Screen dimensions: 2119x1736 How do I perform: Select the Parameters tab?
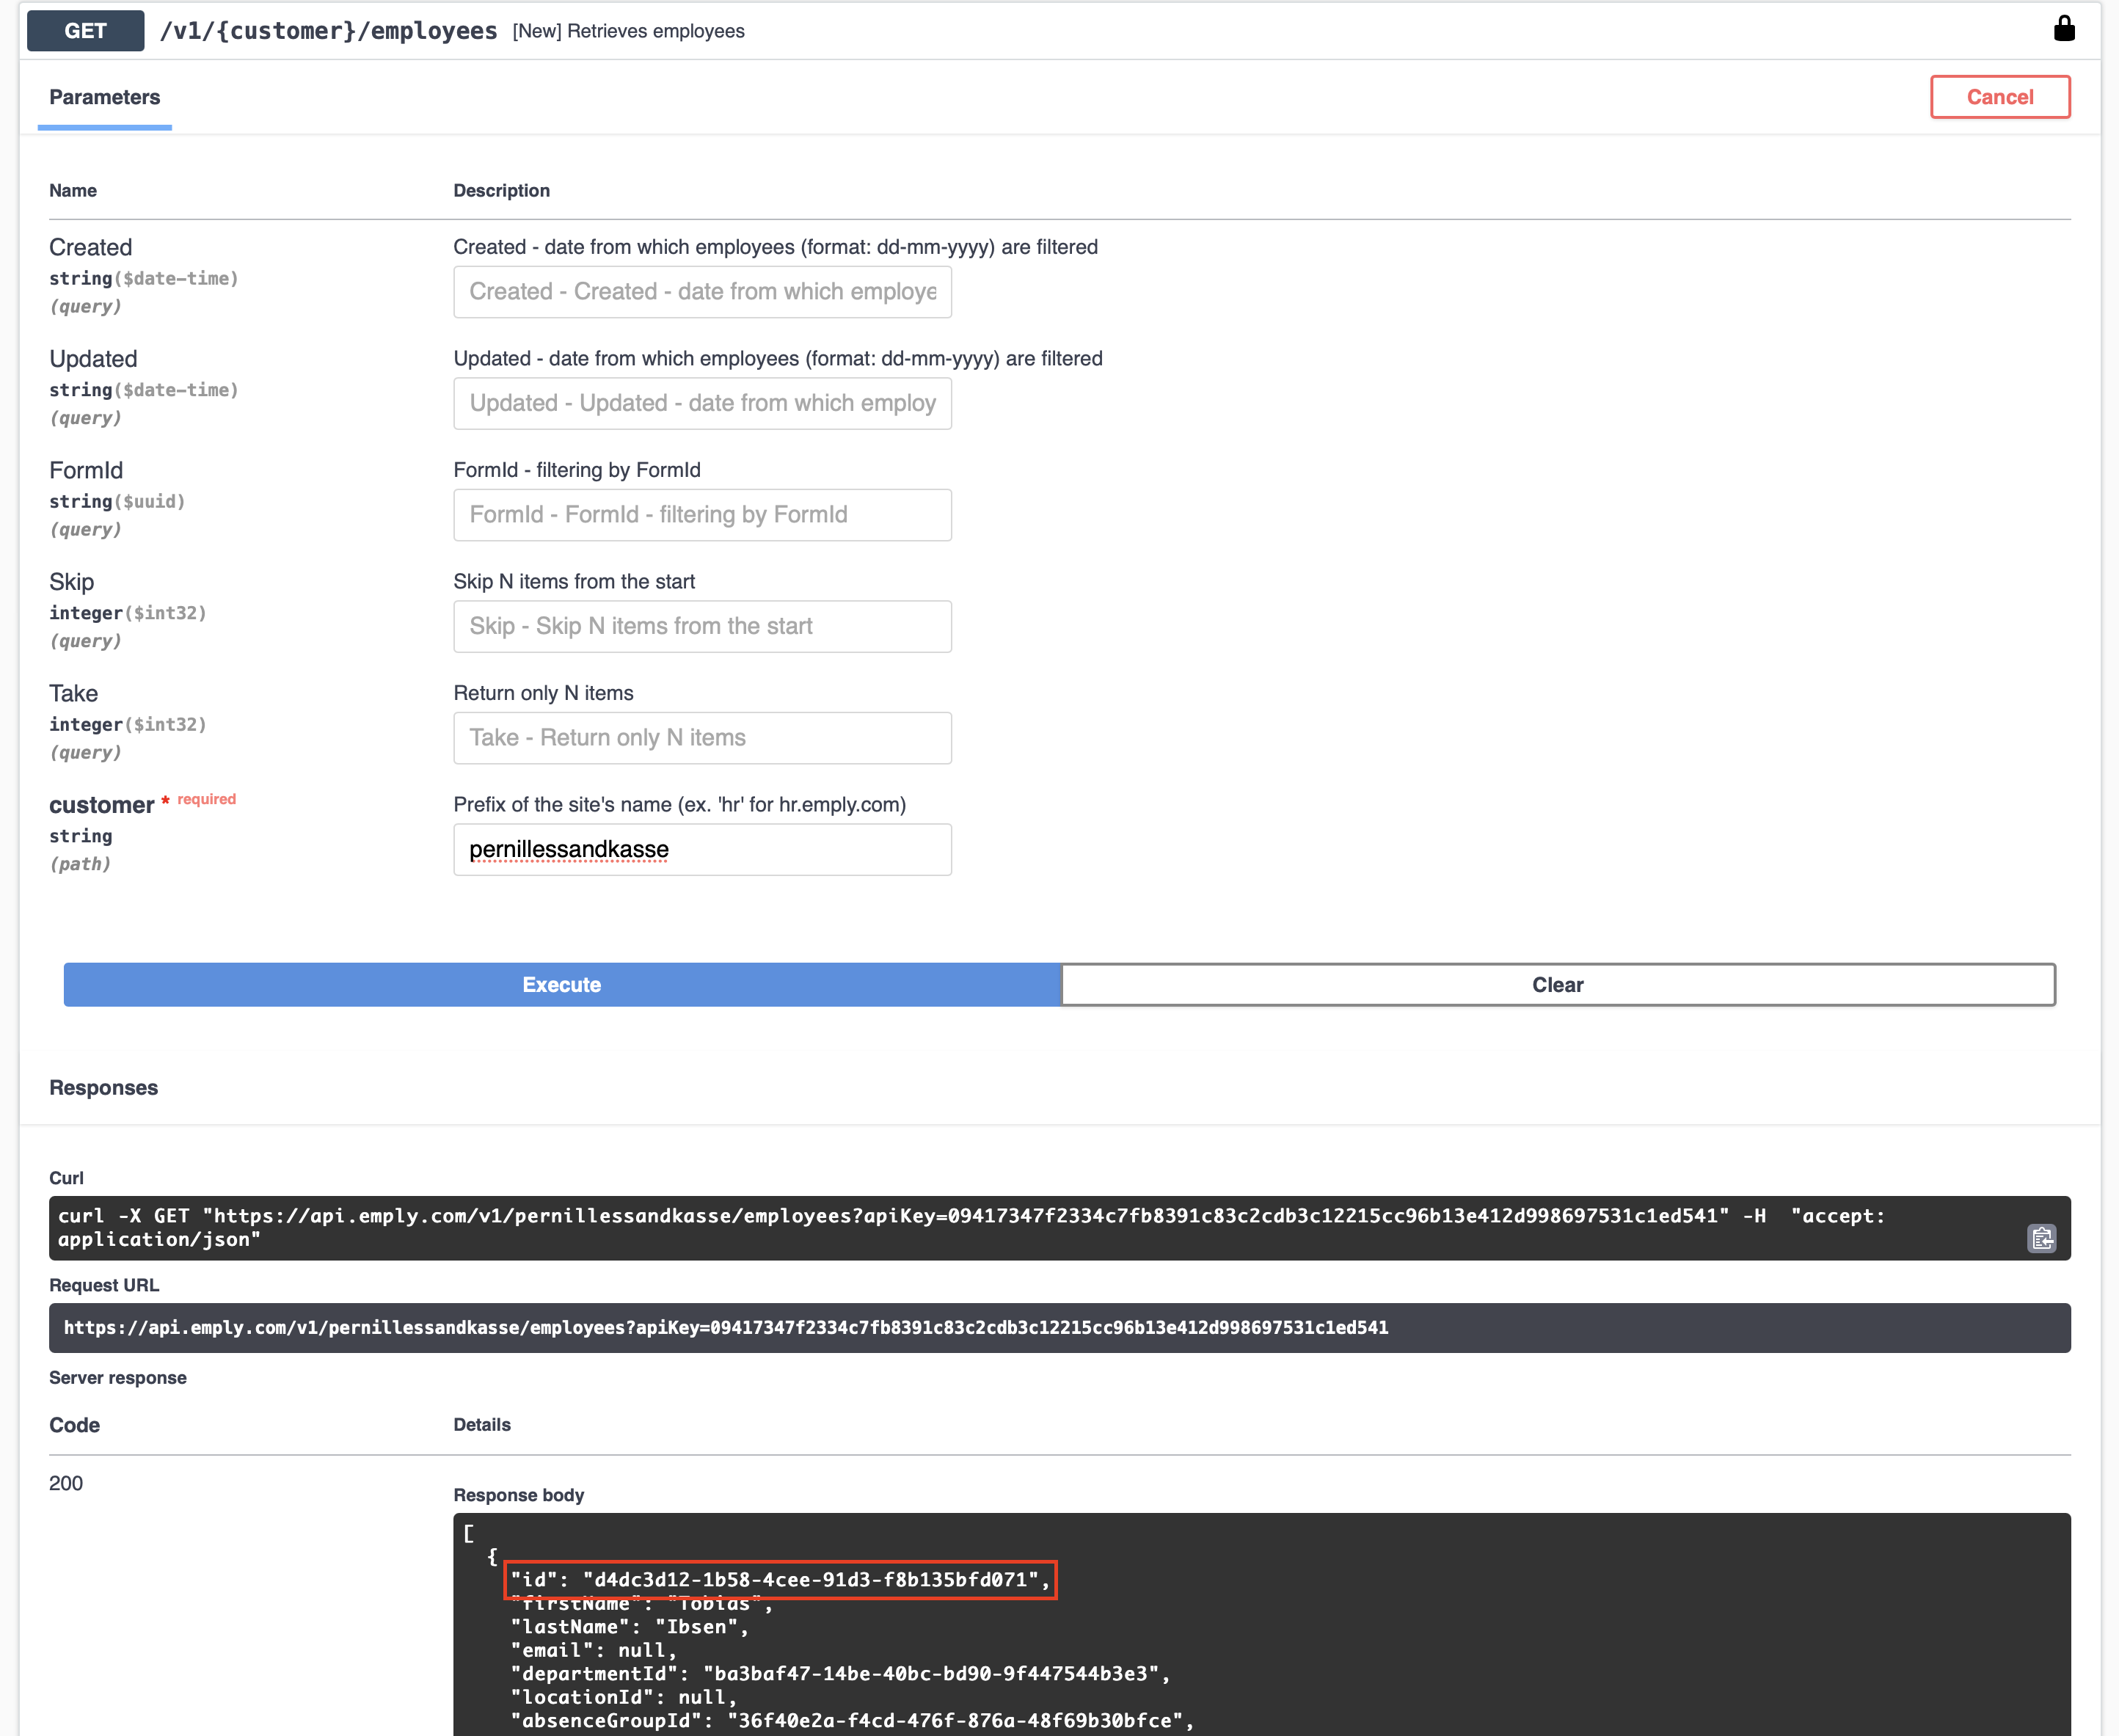click(x=104, y=97)
